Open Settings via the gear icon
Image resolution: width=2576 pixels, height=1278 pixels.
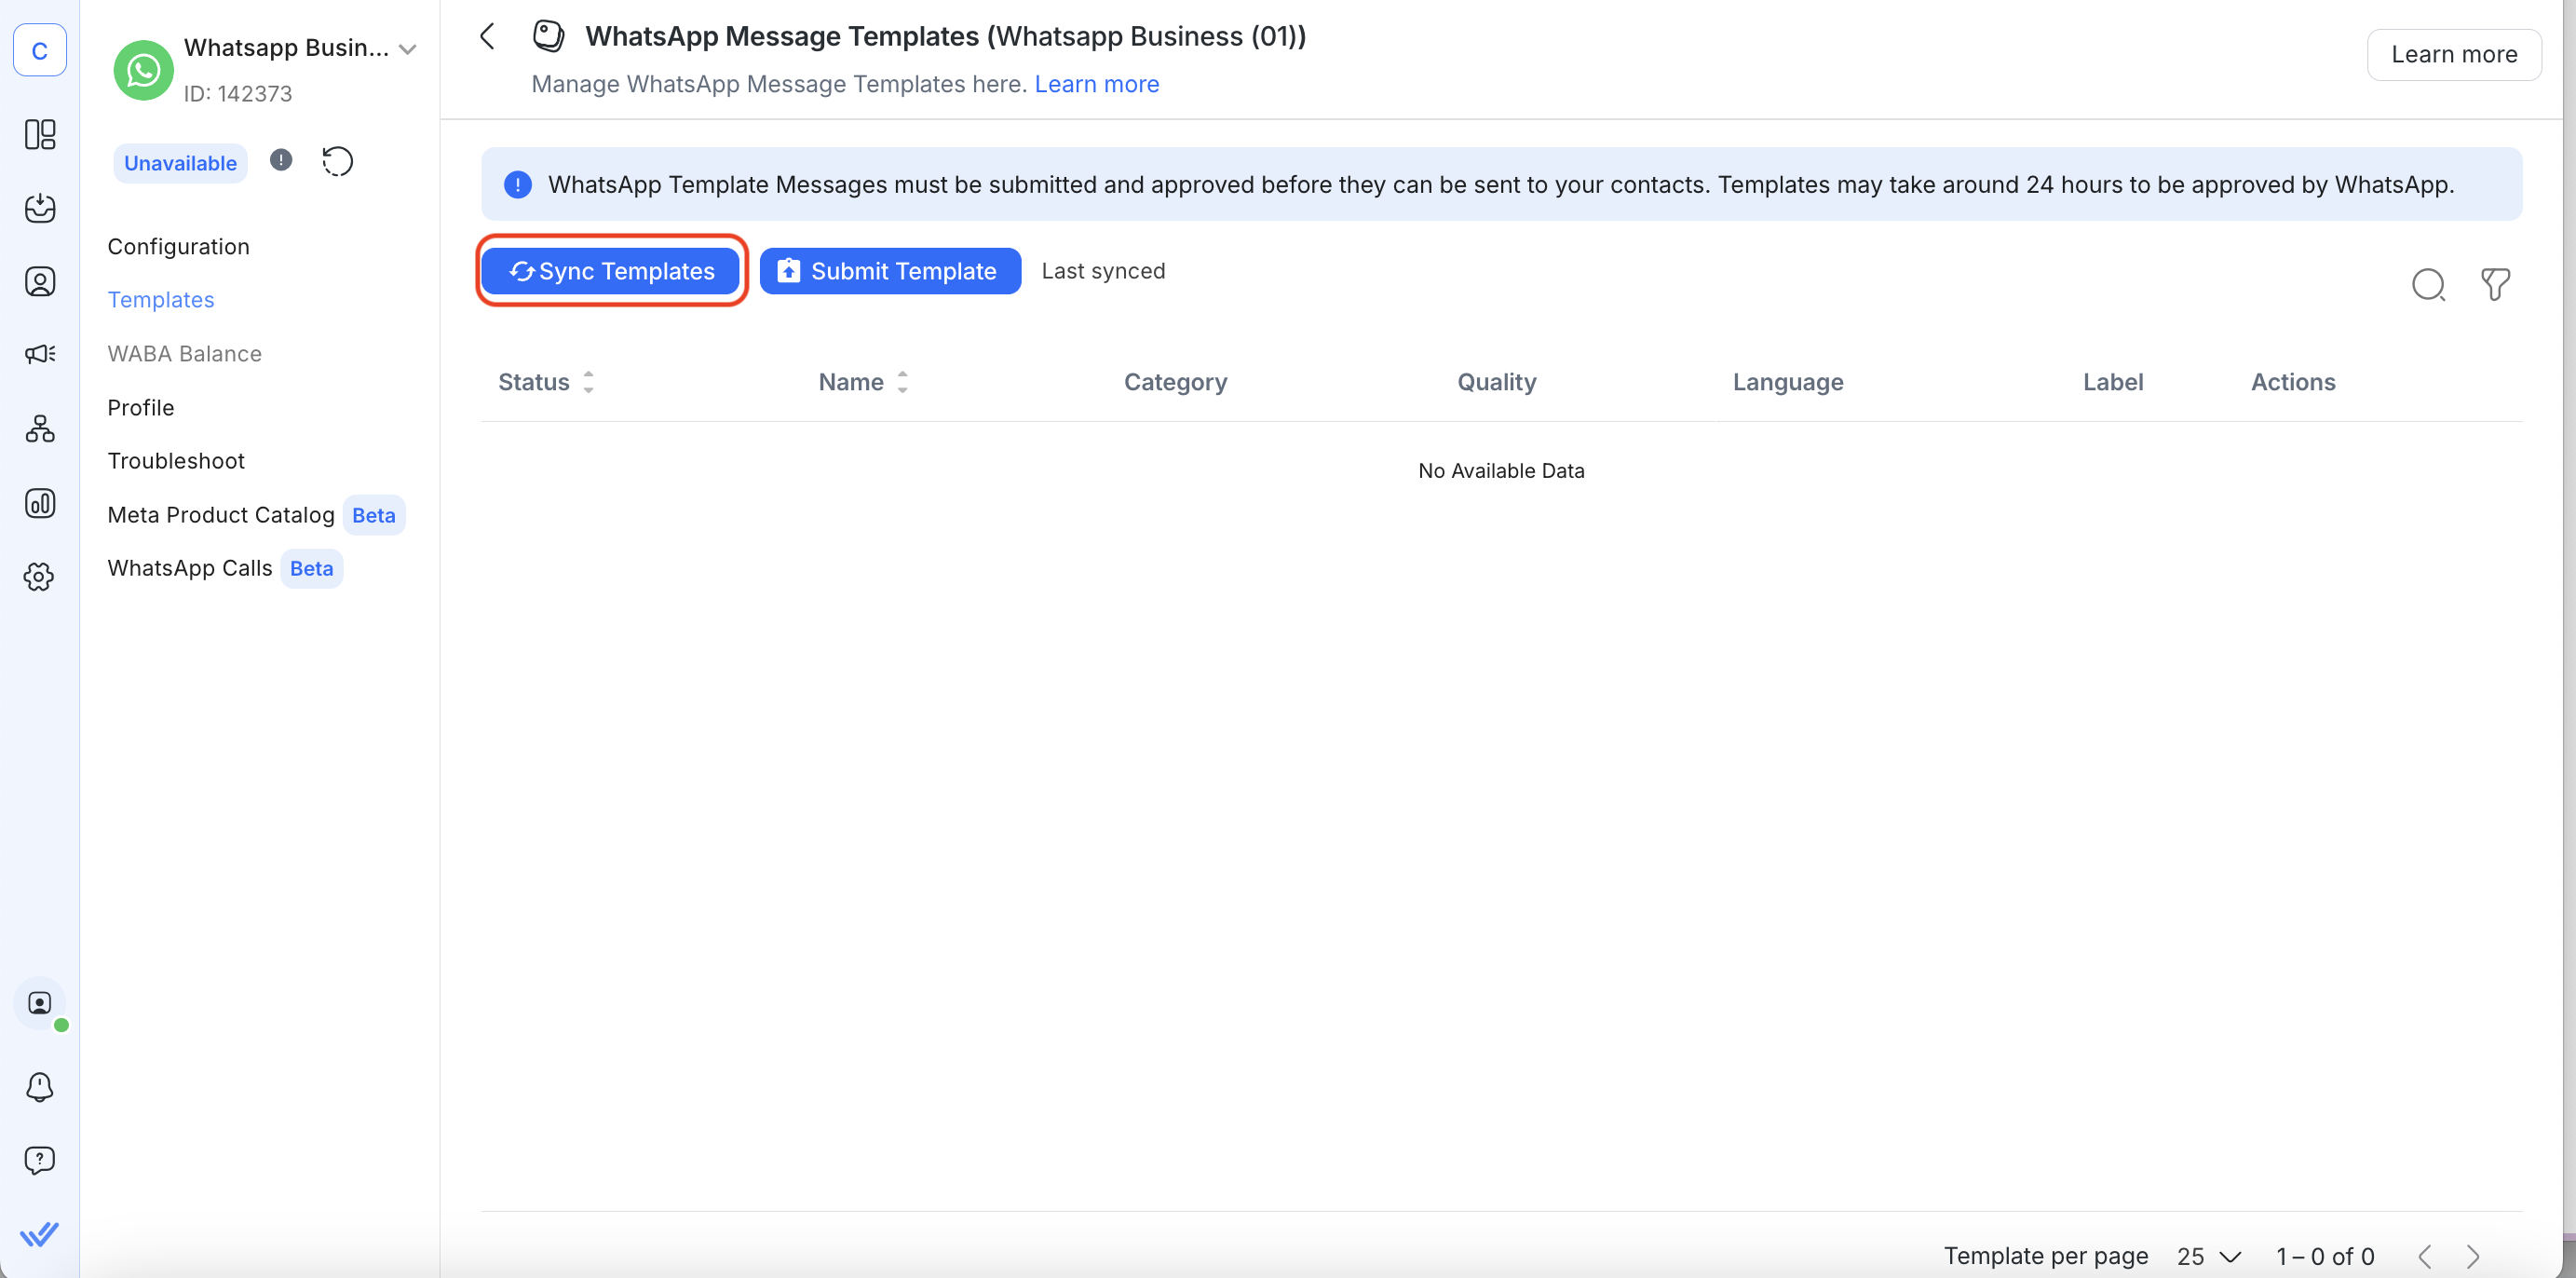point(40,577)
